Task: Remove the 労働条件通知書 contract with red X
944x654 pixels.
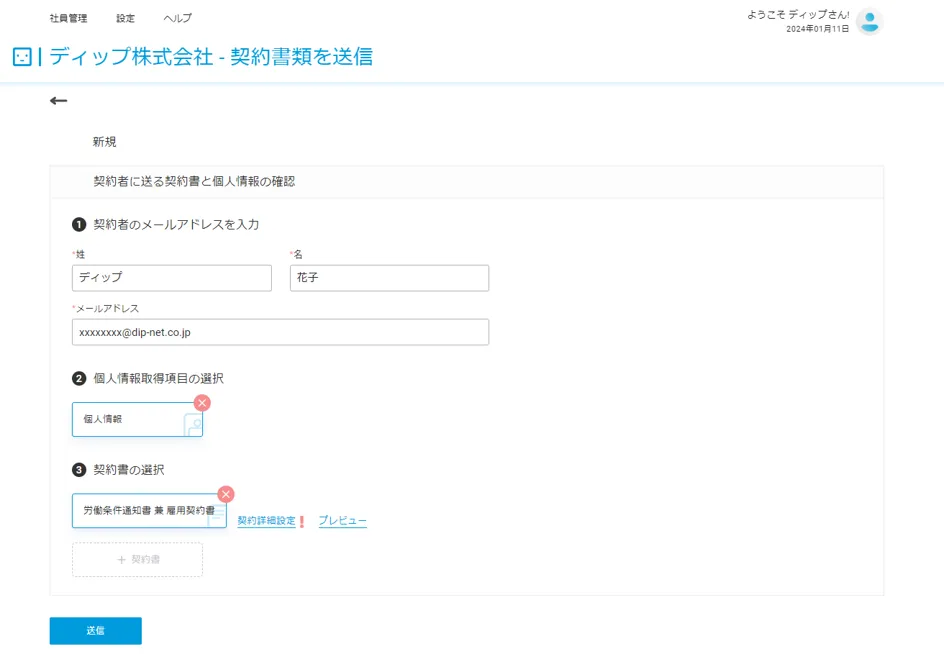Action: point(226,494)
